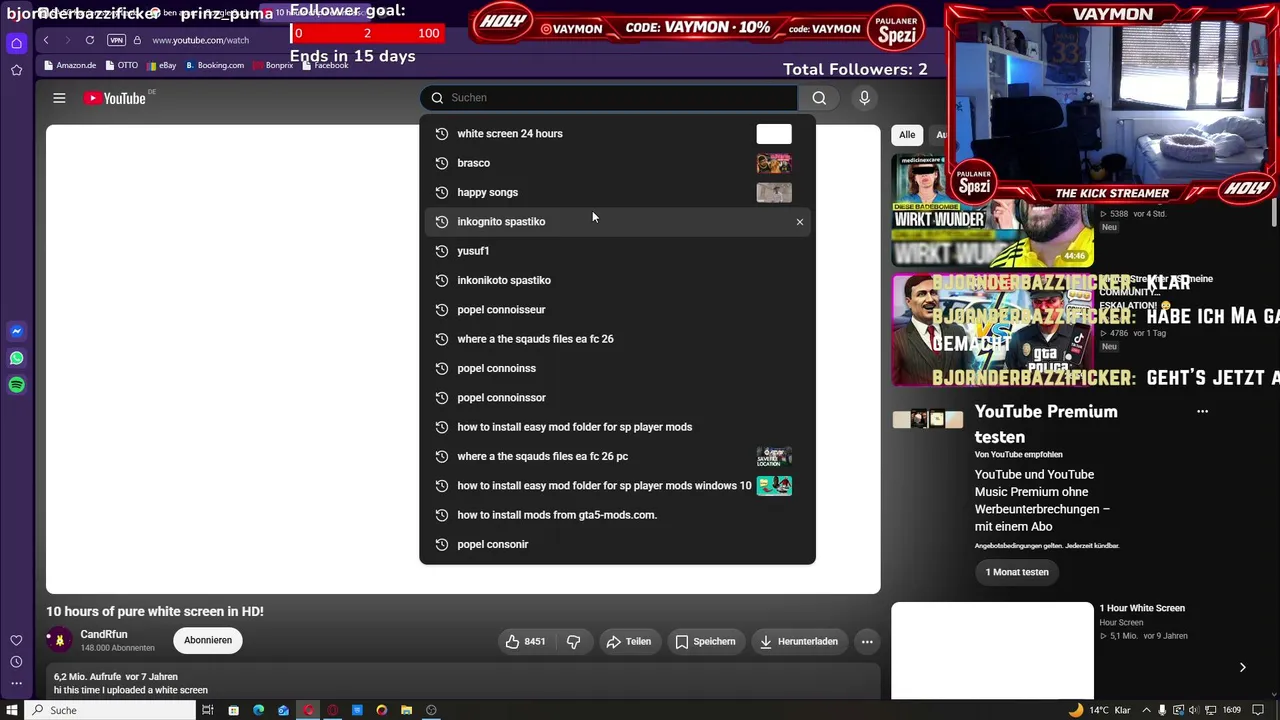The width and height of the screenshot is (1280, 720).
Task: Open the sidebar three-dots more menu
Action: coord(16,684)
